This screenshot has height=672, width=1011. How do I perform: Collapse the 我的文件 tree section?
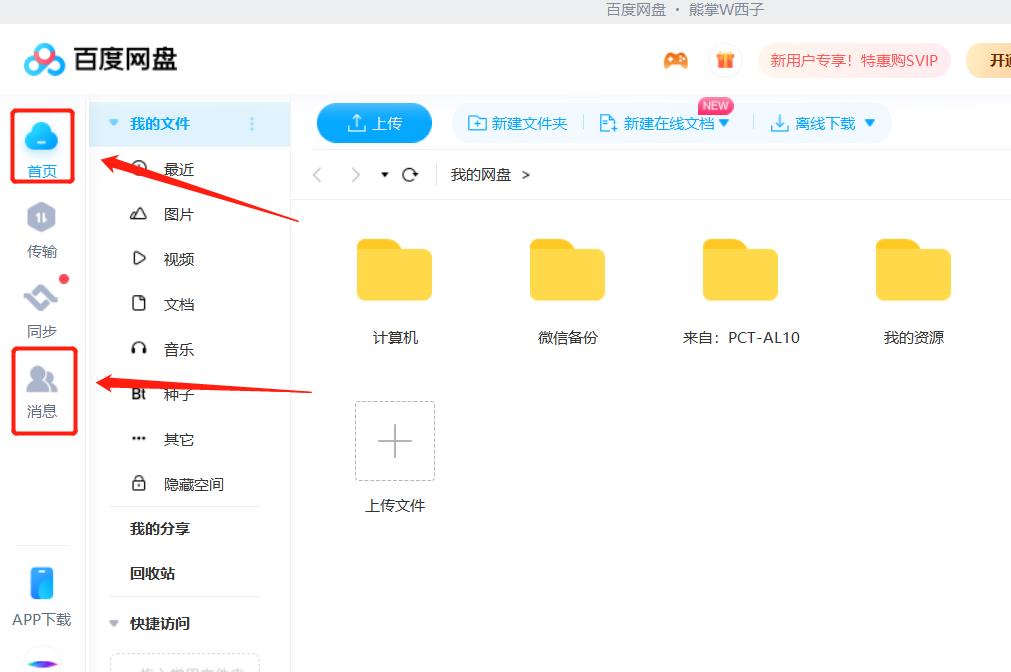114,123
